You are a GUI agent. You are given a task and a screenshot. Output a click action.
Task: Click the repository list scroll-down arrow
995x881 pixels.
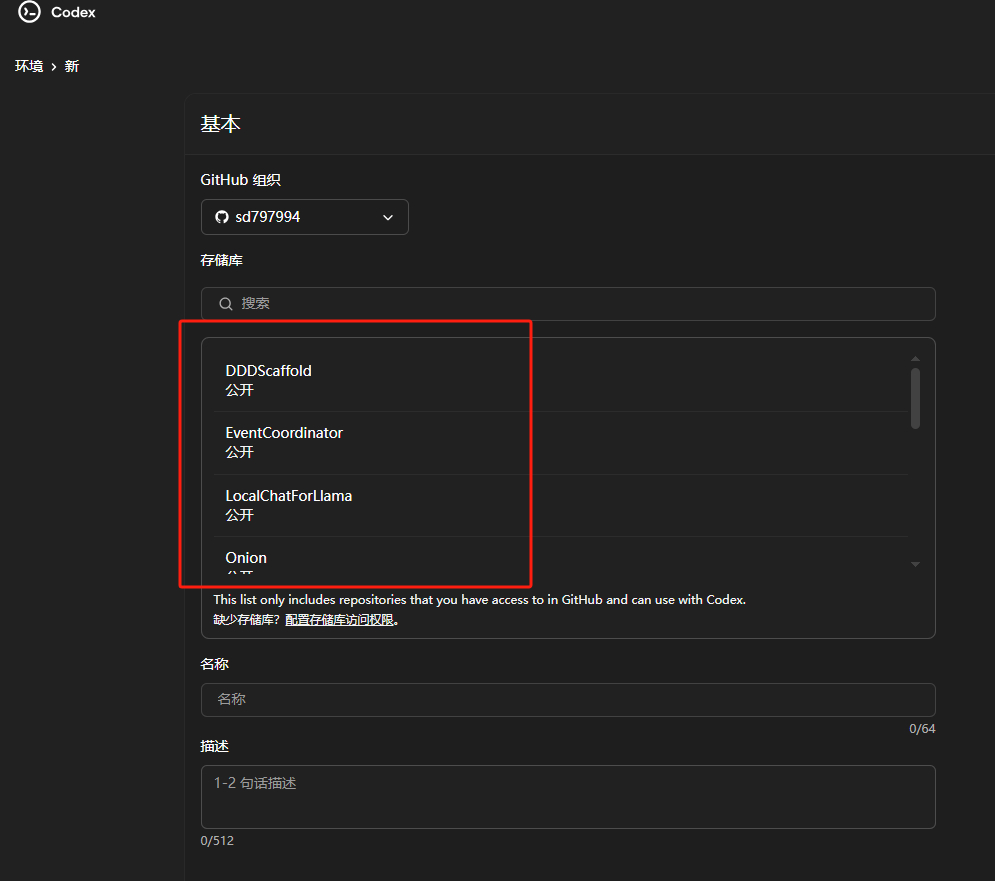coord(915,565)
